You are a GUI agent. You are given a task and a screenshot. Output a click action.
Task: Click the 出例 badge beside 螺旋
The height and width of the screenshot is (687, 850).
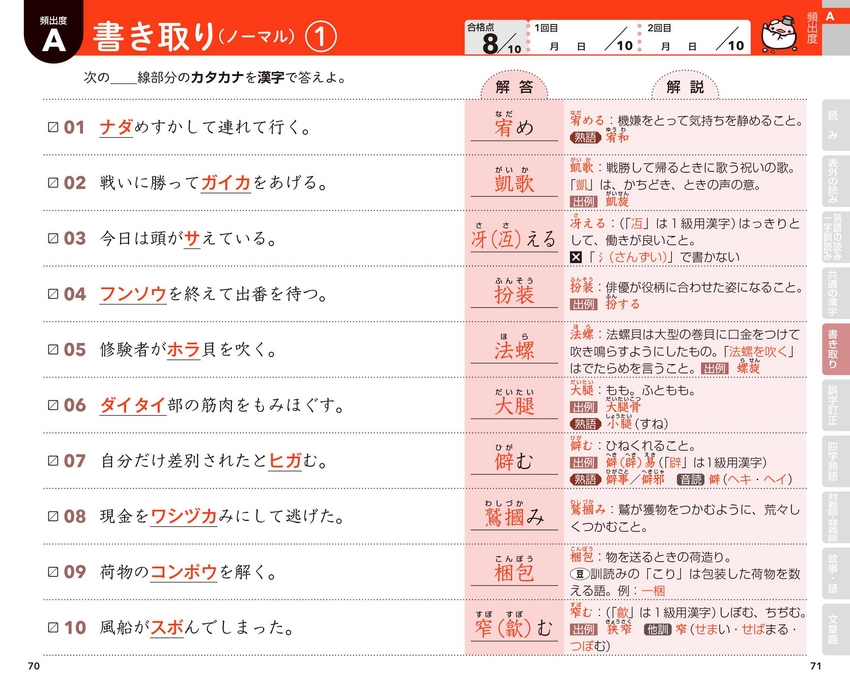(714, 369)
